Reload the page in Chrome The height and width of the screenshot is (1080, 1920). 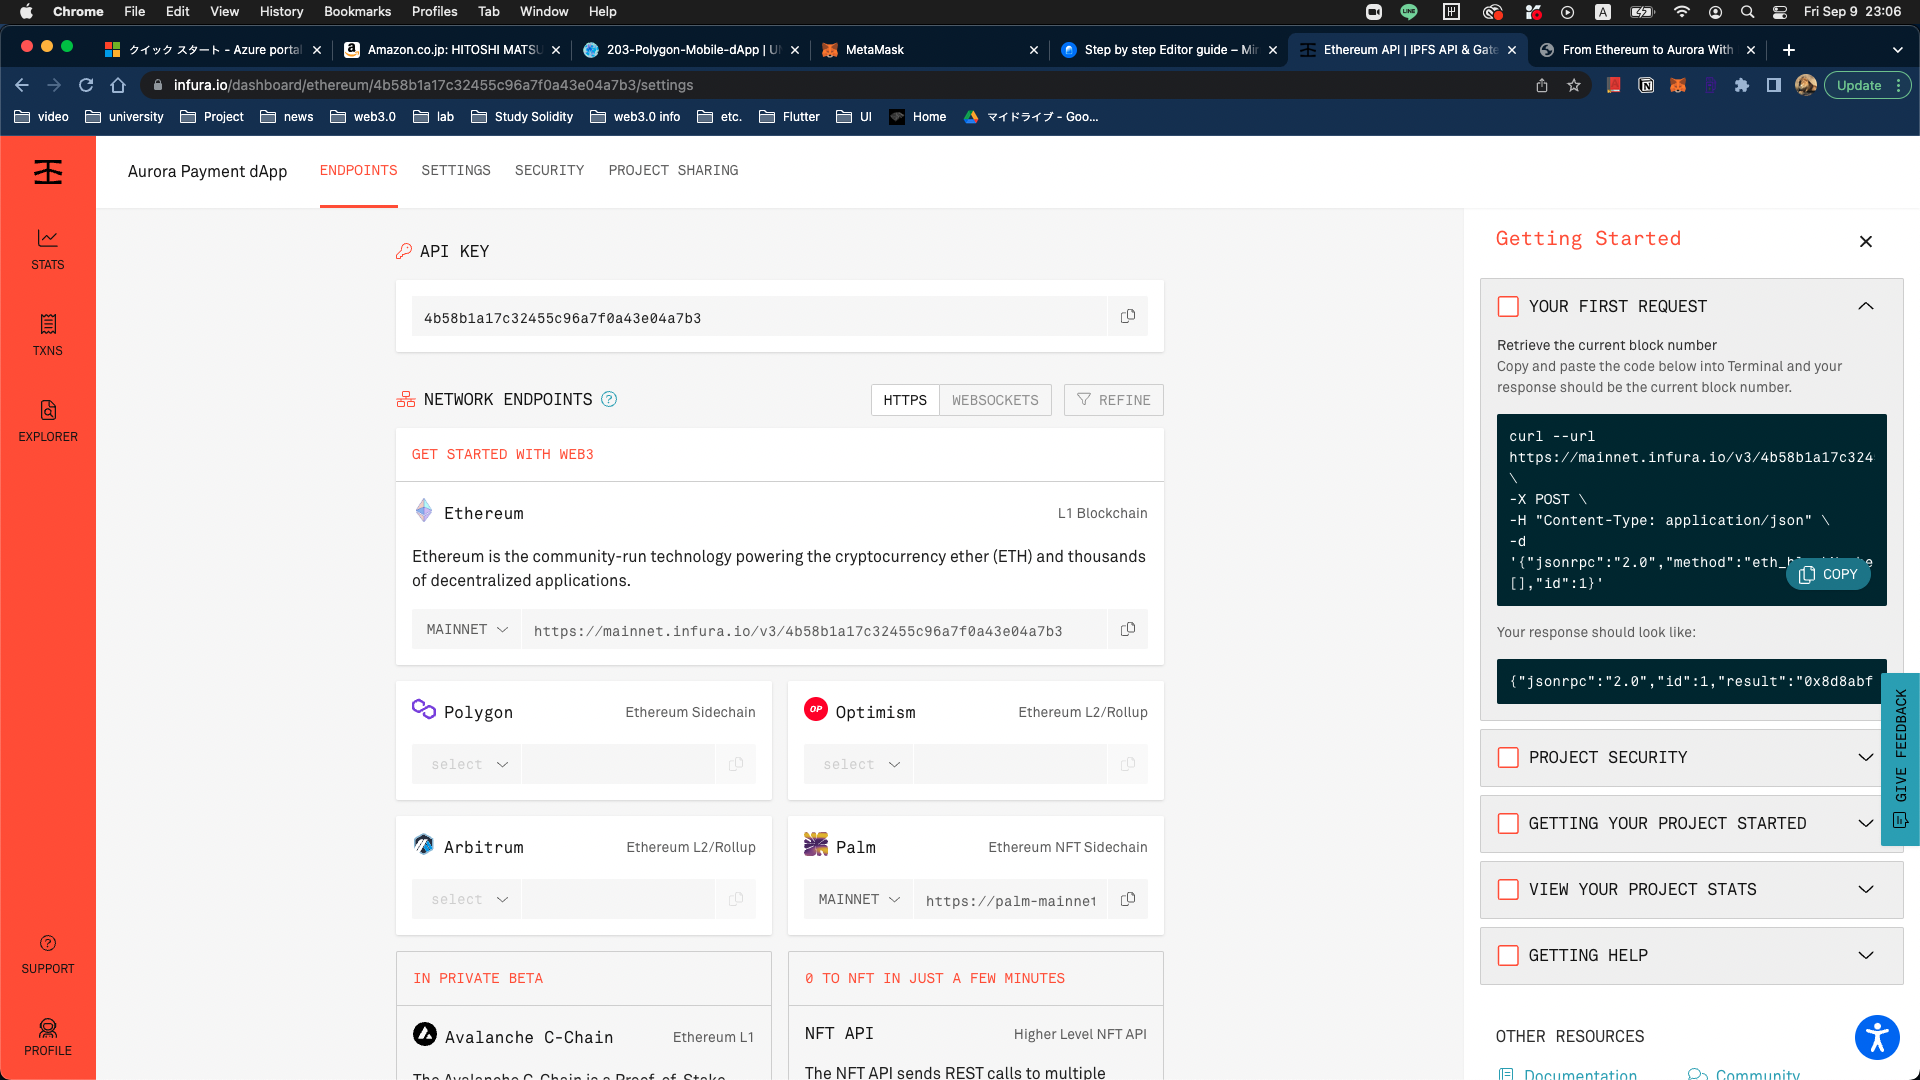click(86, 85)
